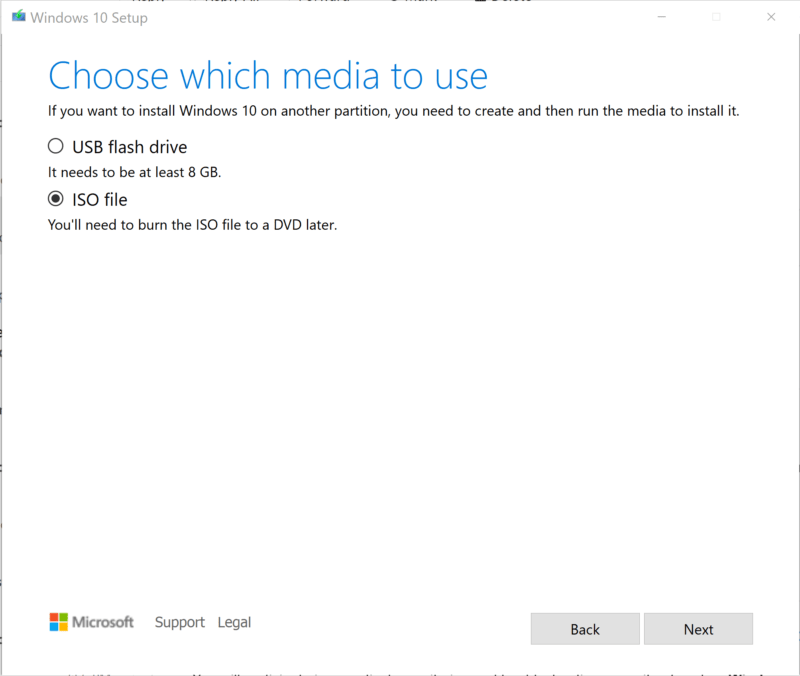Viewport: 800px width, 676px height.
Task: Maximize the setup window
Action: point(716,17)
